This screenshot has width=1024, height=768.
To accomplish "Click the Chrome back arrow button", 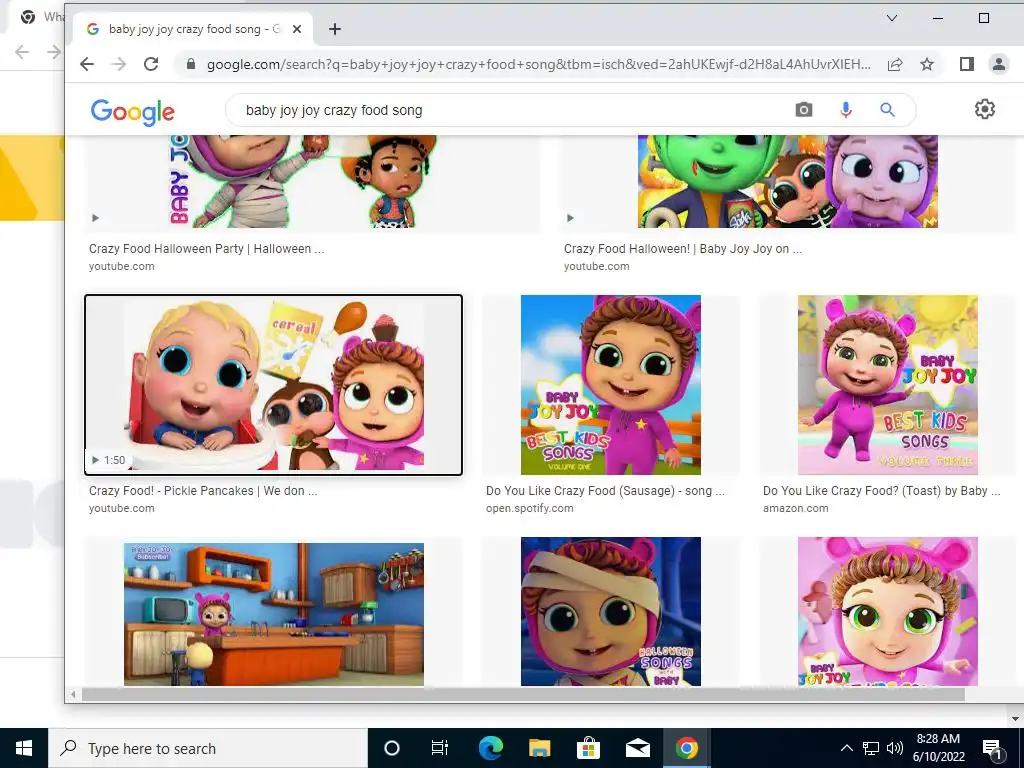I will (87, 64).
